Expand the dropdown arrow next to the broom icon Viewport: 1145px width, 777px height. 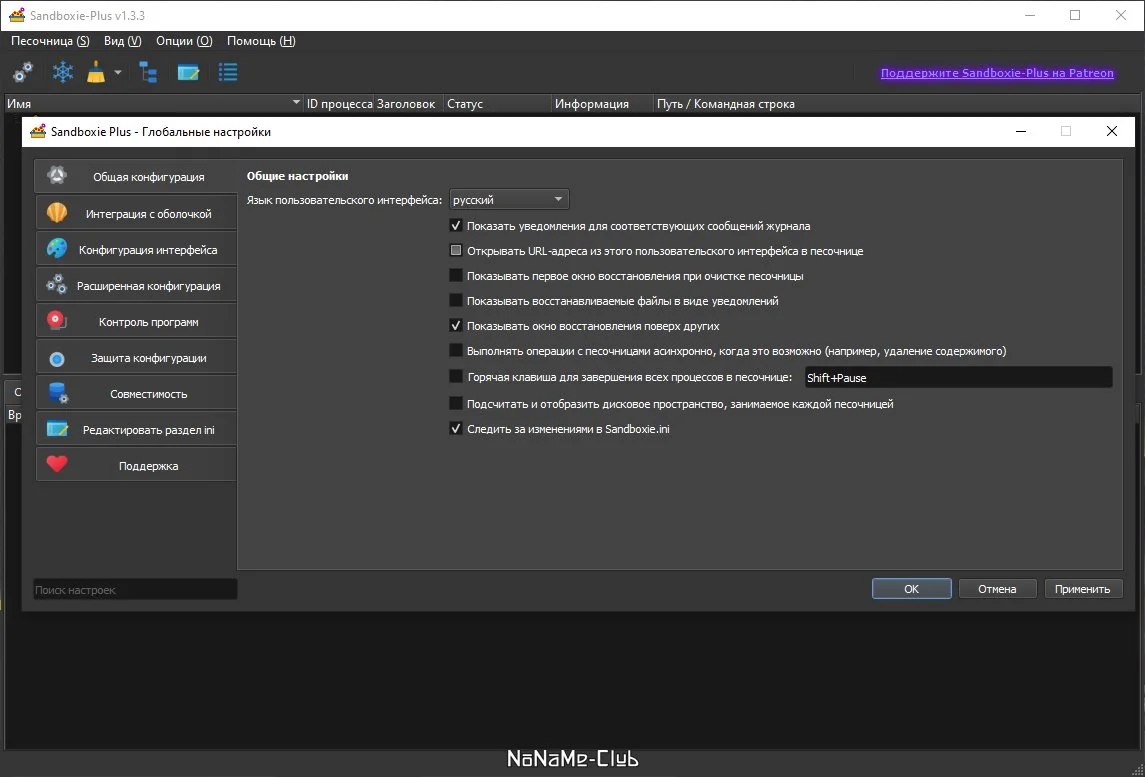click(117, 72)
